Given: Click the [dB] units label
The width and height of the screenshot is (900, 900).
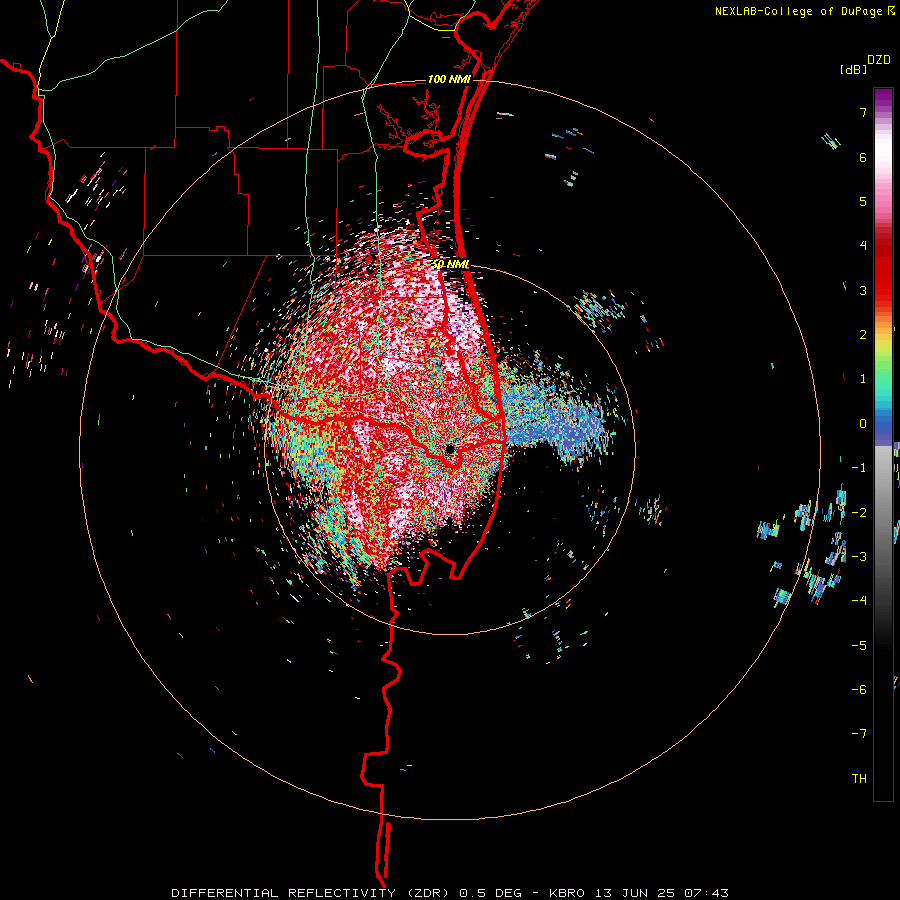Looking at the screenshot, I should coord(853,69).
